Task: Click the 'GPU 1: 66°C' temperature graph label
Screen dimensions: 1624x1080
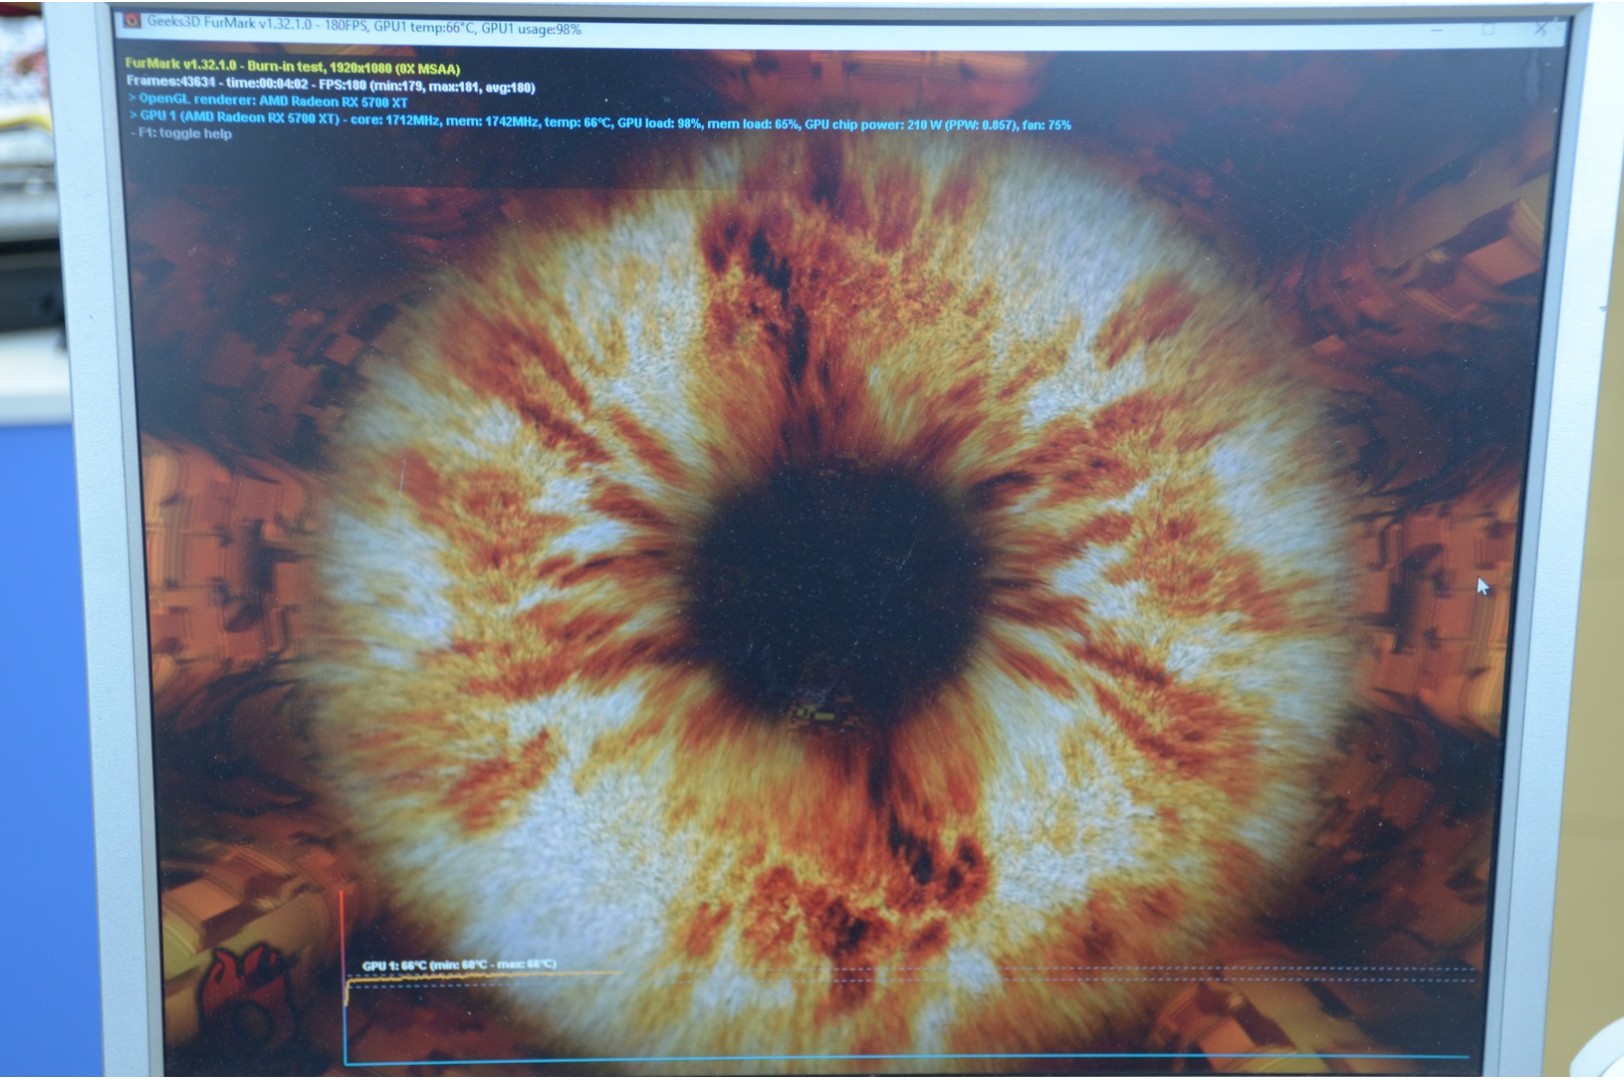Action: pos(459,965)
